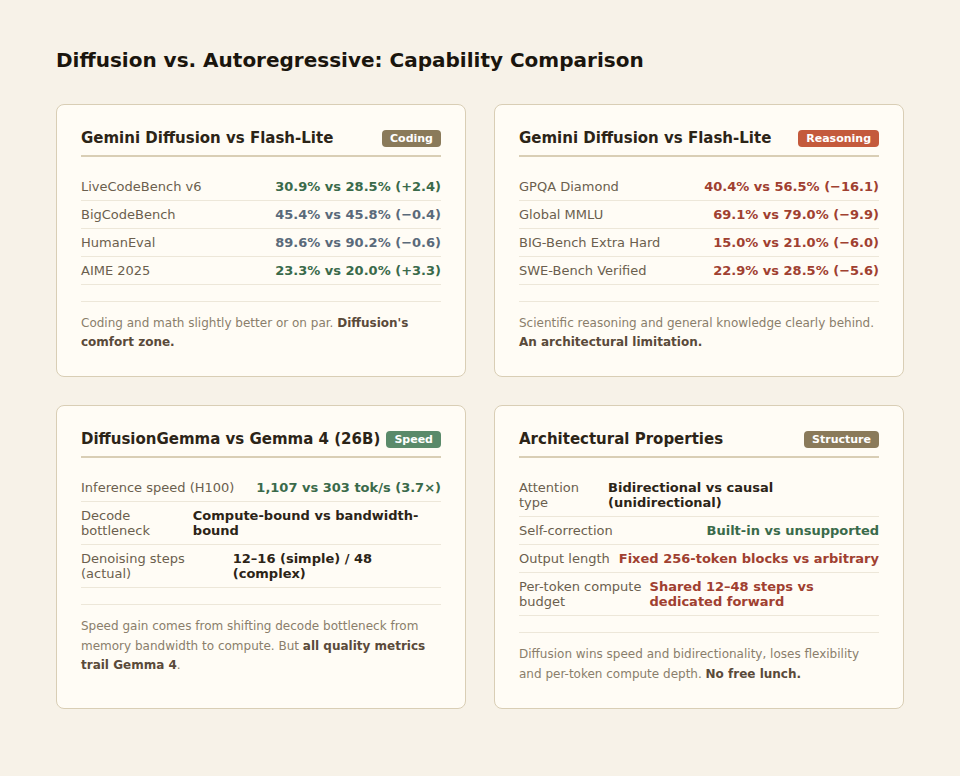Select the 'BigCodeBench' label
Image resolution: width=960 pixels, height=776 pixels.
(x=128, y=214)
